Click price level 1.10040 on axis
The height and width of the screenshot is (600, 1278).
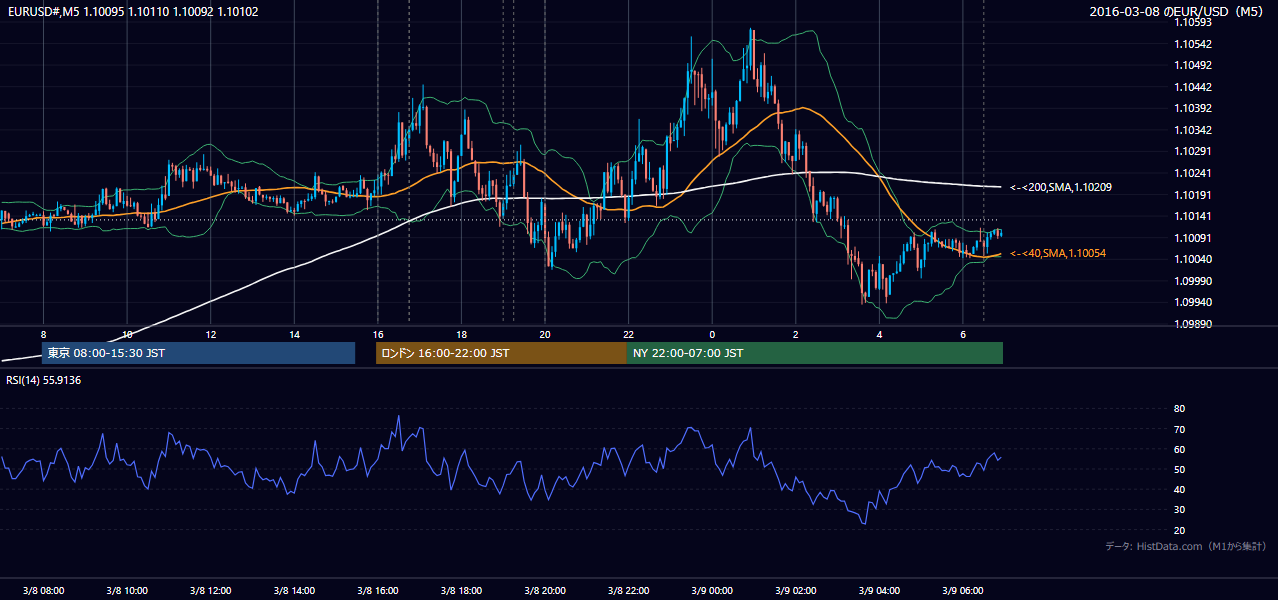coord(1193,259)
